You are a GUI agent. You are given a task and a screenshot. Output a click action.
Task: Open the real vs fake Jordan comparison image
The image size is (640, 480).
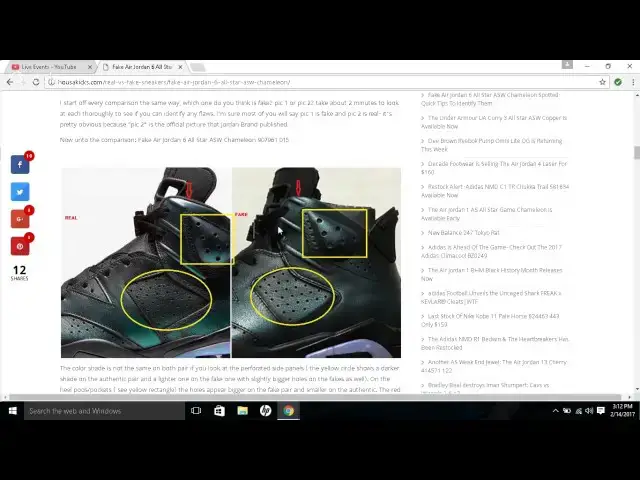click(x=231, y=262)
